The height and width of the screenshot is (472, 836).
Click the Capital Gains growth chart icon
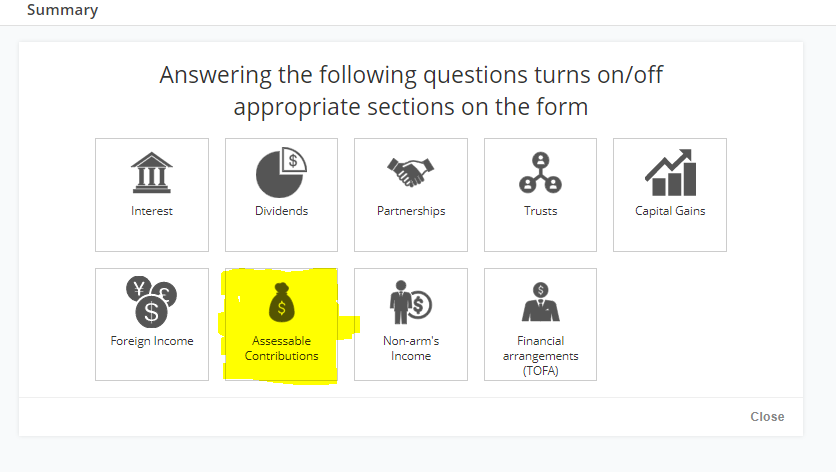(x=670, y=172)
